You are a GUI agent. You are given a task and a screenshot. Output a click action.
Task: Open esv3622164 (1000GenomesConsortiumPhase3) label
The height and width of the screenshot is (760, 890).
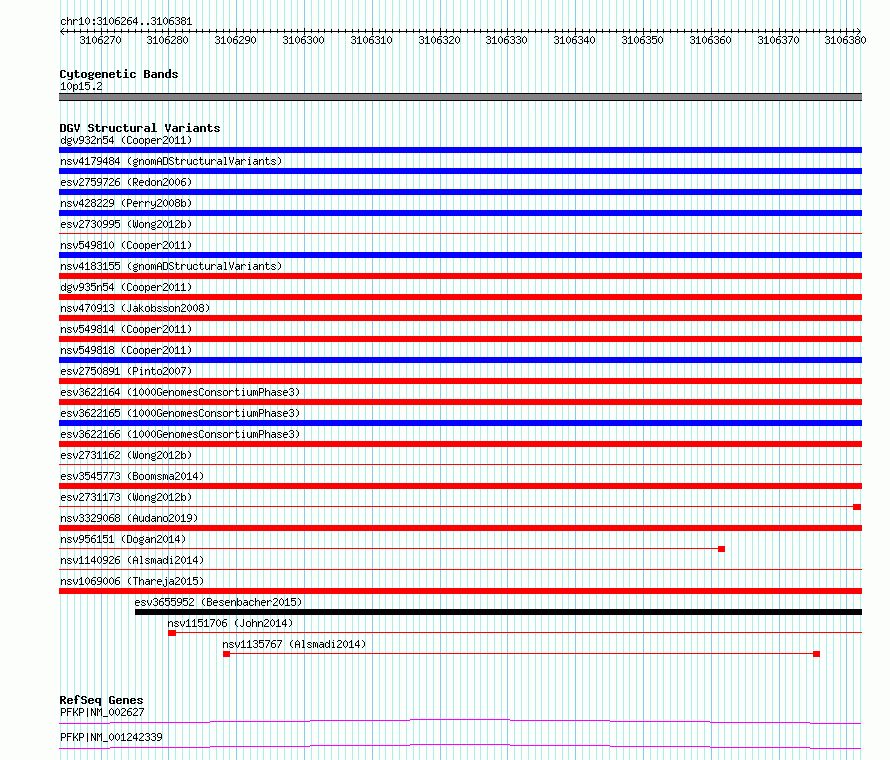[180, 392]
